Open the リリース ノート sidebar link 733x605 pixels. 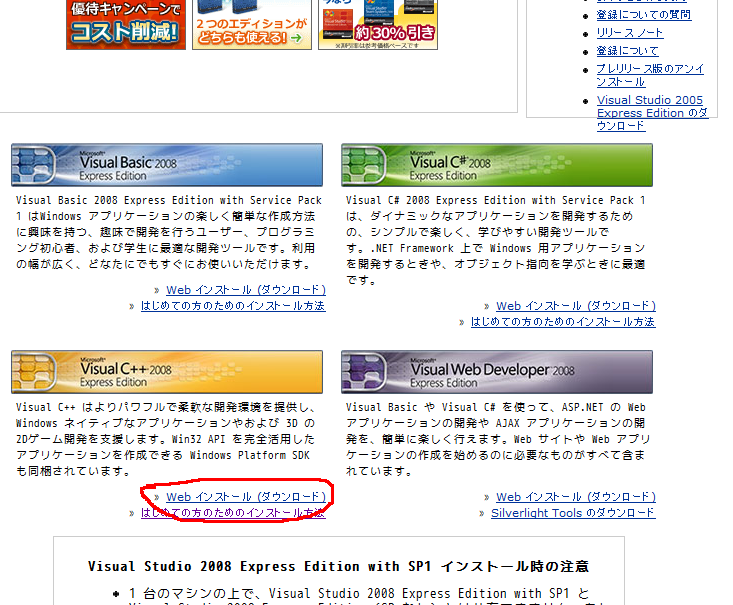(x=629, y=33)
